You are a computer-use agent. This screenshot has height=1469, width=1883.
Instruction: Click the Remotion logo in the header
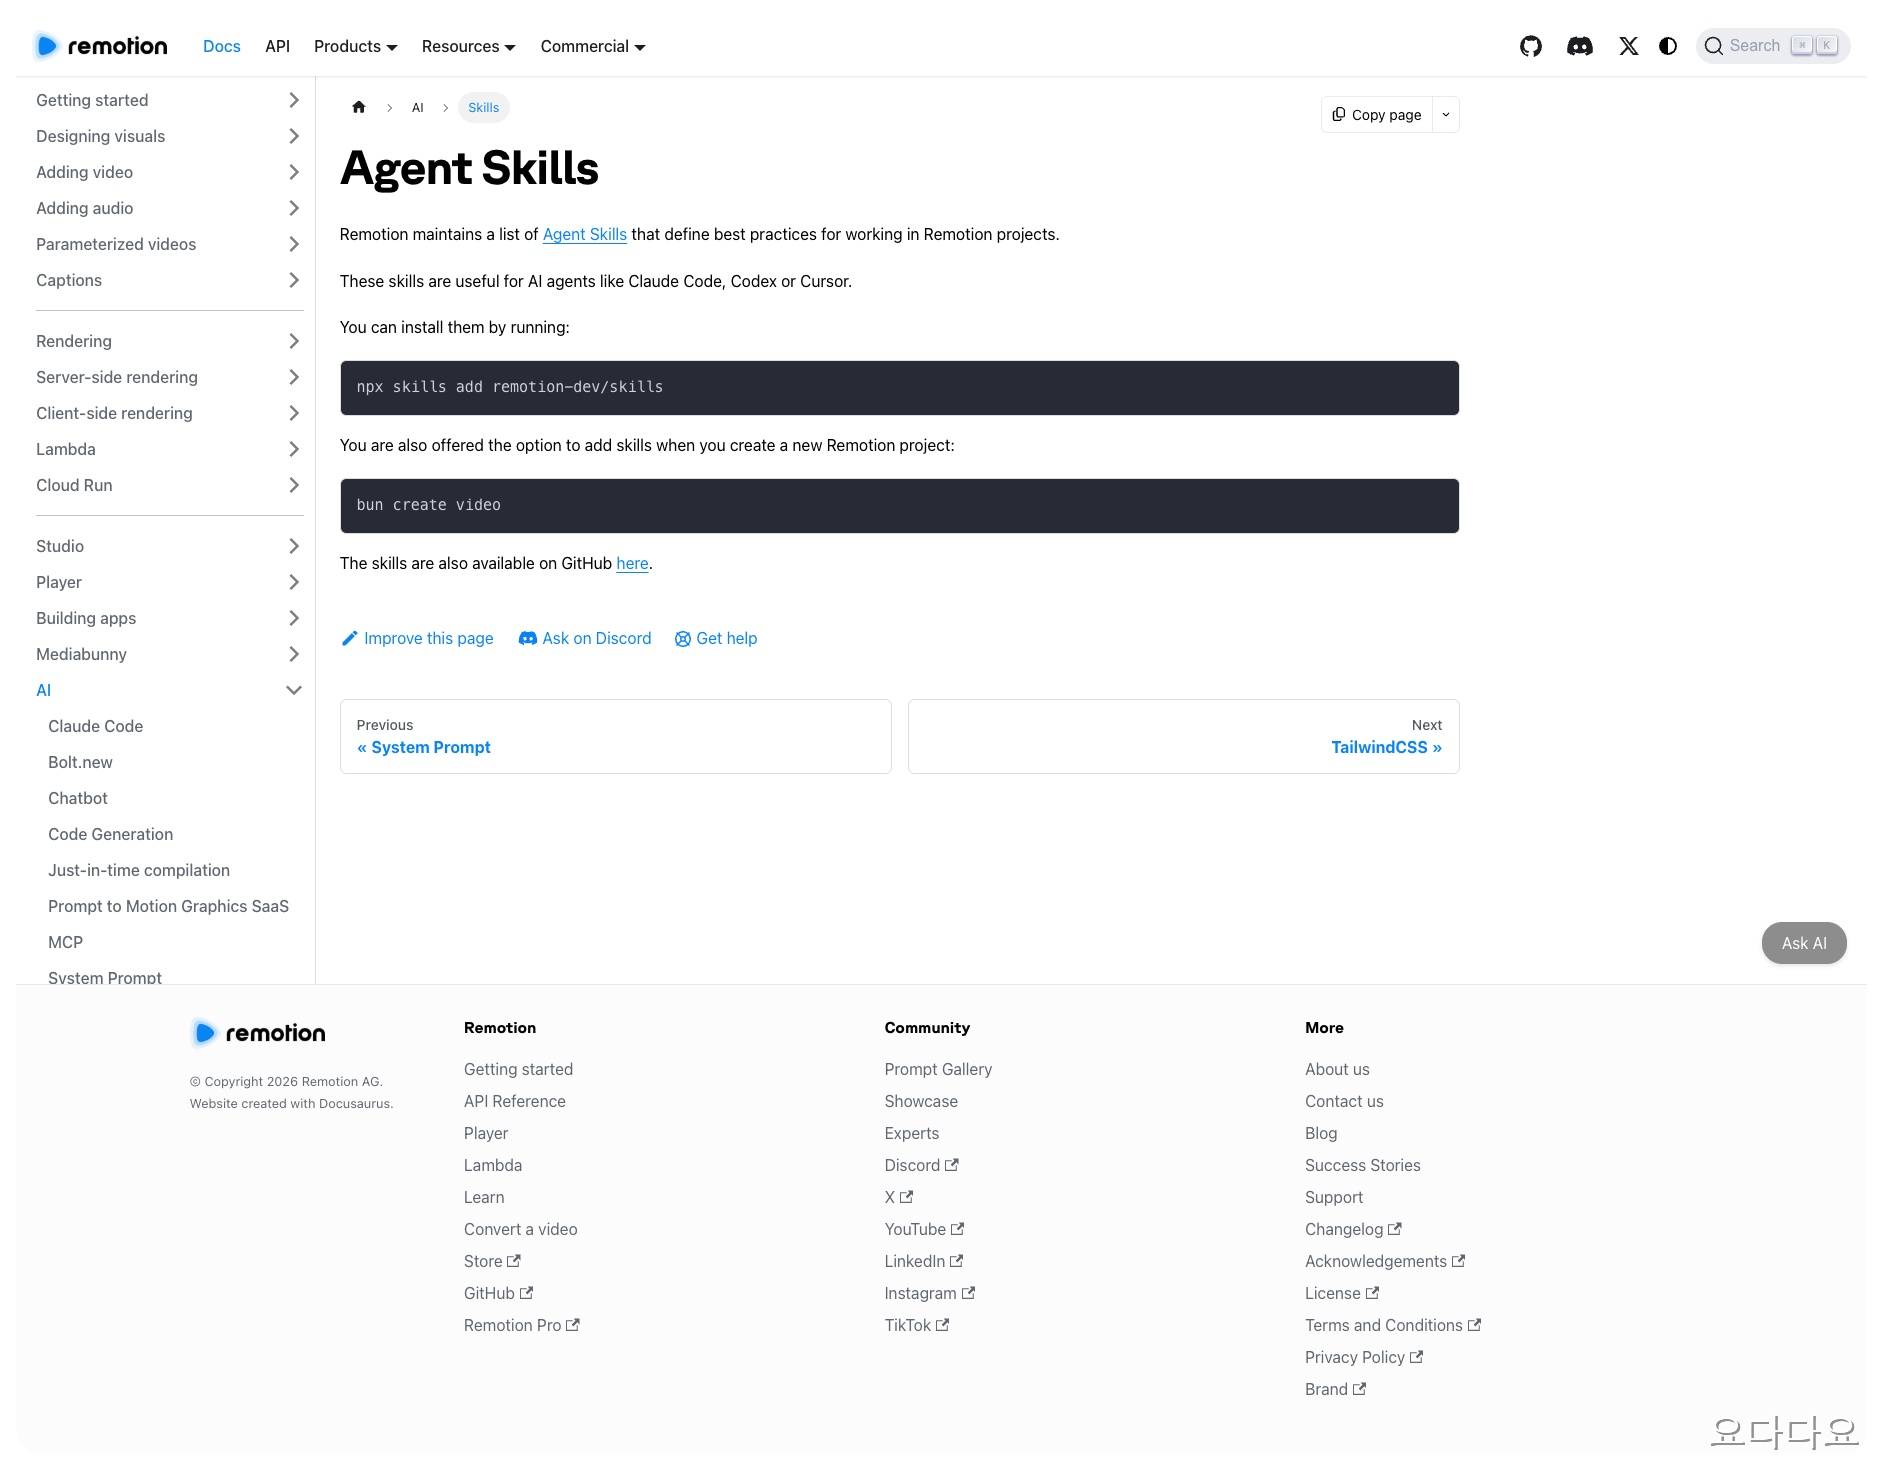point(100,46)
